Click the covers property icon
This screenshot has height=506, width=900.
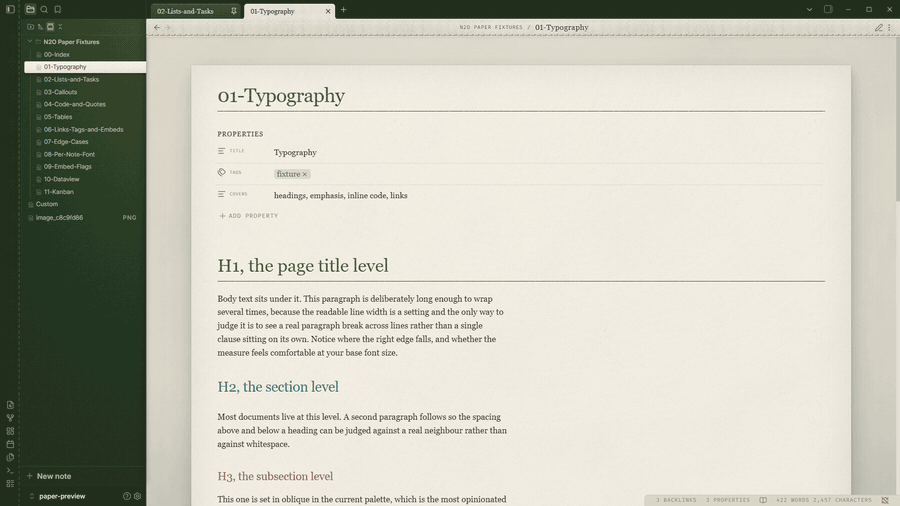(222, 194)
